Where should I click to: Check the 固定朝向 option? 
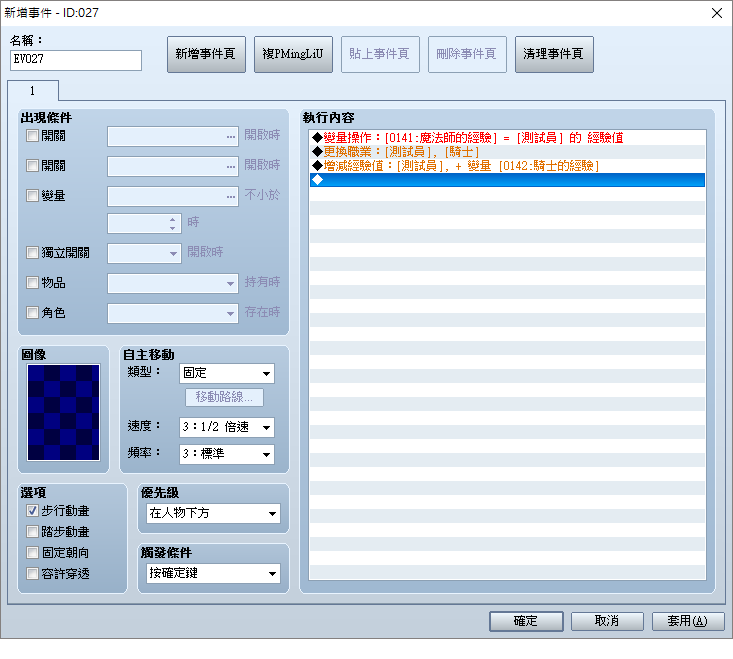coord(32,553)
